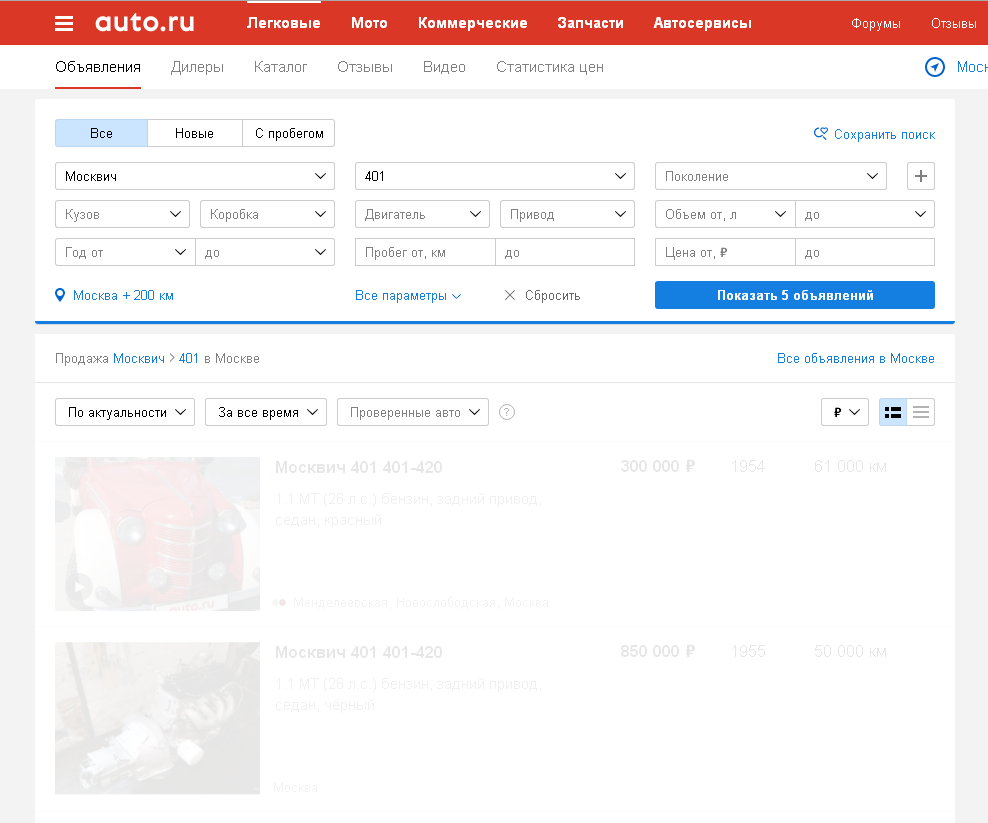Select the 'Новые' filter segment

click(195, 133)
